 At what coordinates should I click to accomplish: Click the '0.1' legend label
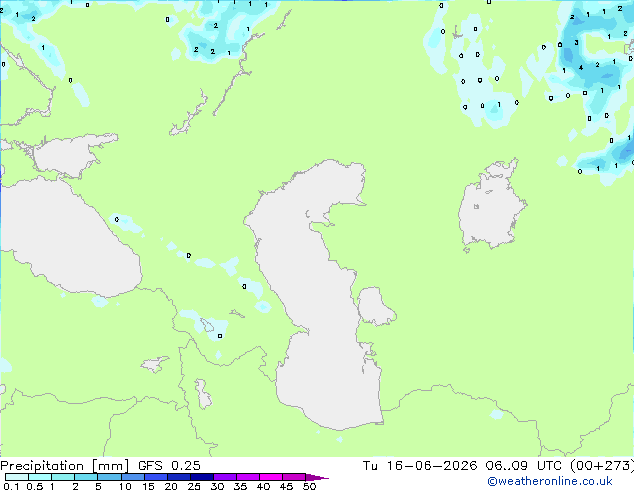point(11,486)
